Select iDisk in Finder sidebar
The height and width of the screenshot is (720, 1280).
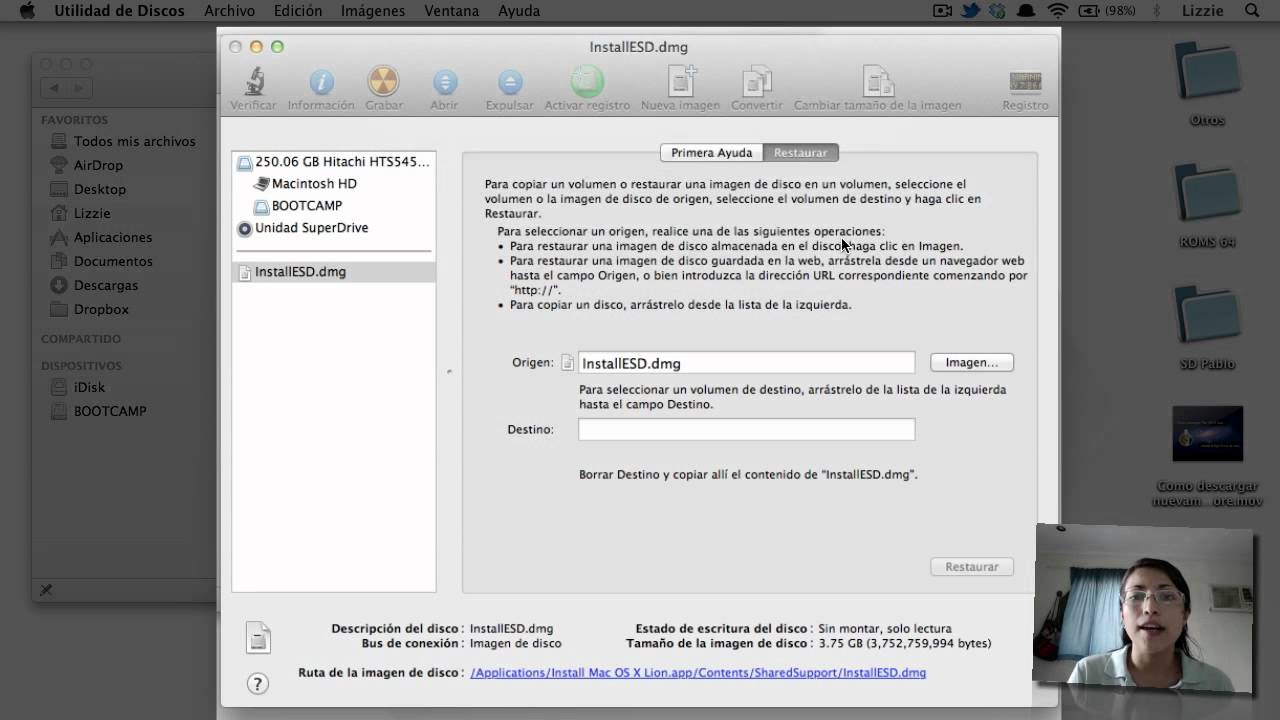[x=77, y=387]
